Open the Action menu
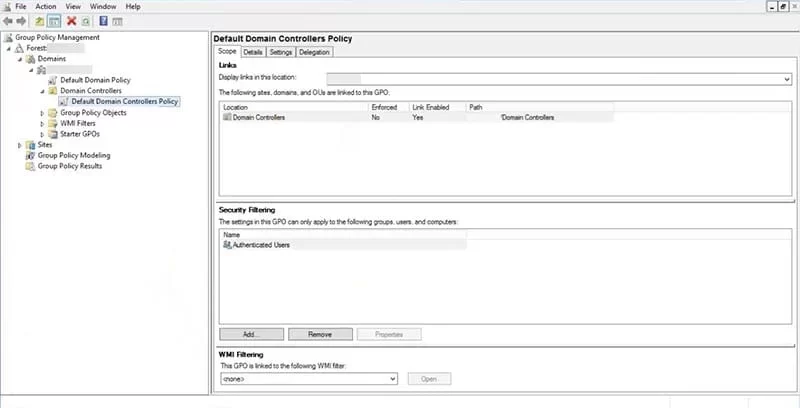Image resolution: width=800 pixels, height=408 pixels. click(46, 7)
